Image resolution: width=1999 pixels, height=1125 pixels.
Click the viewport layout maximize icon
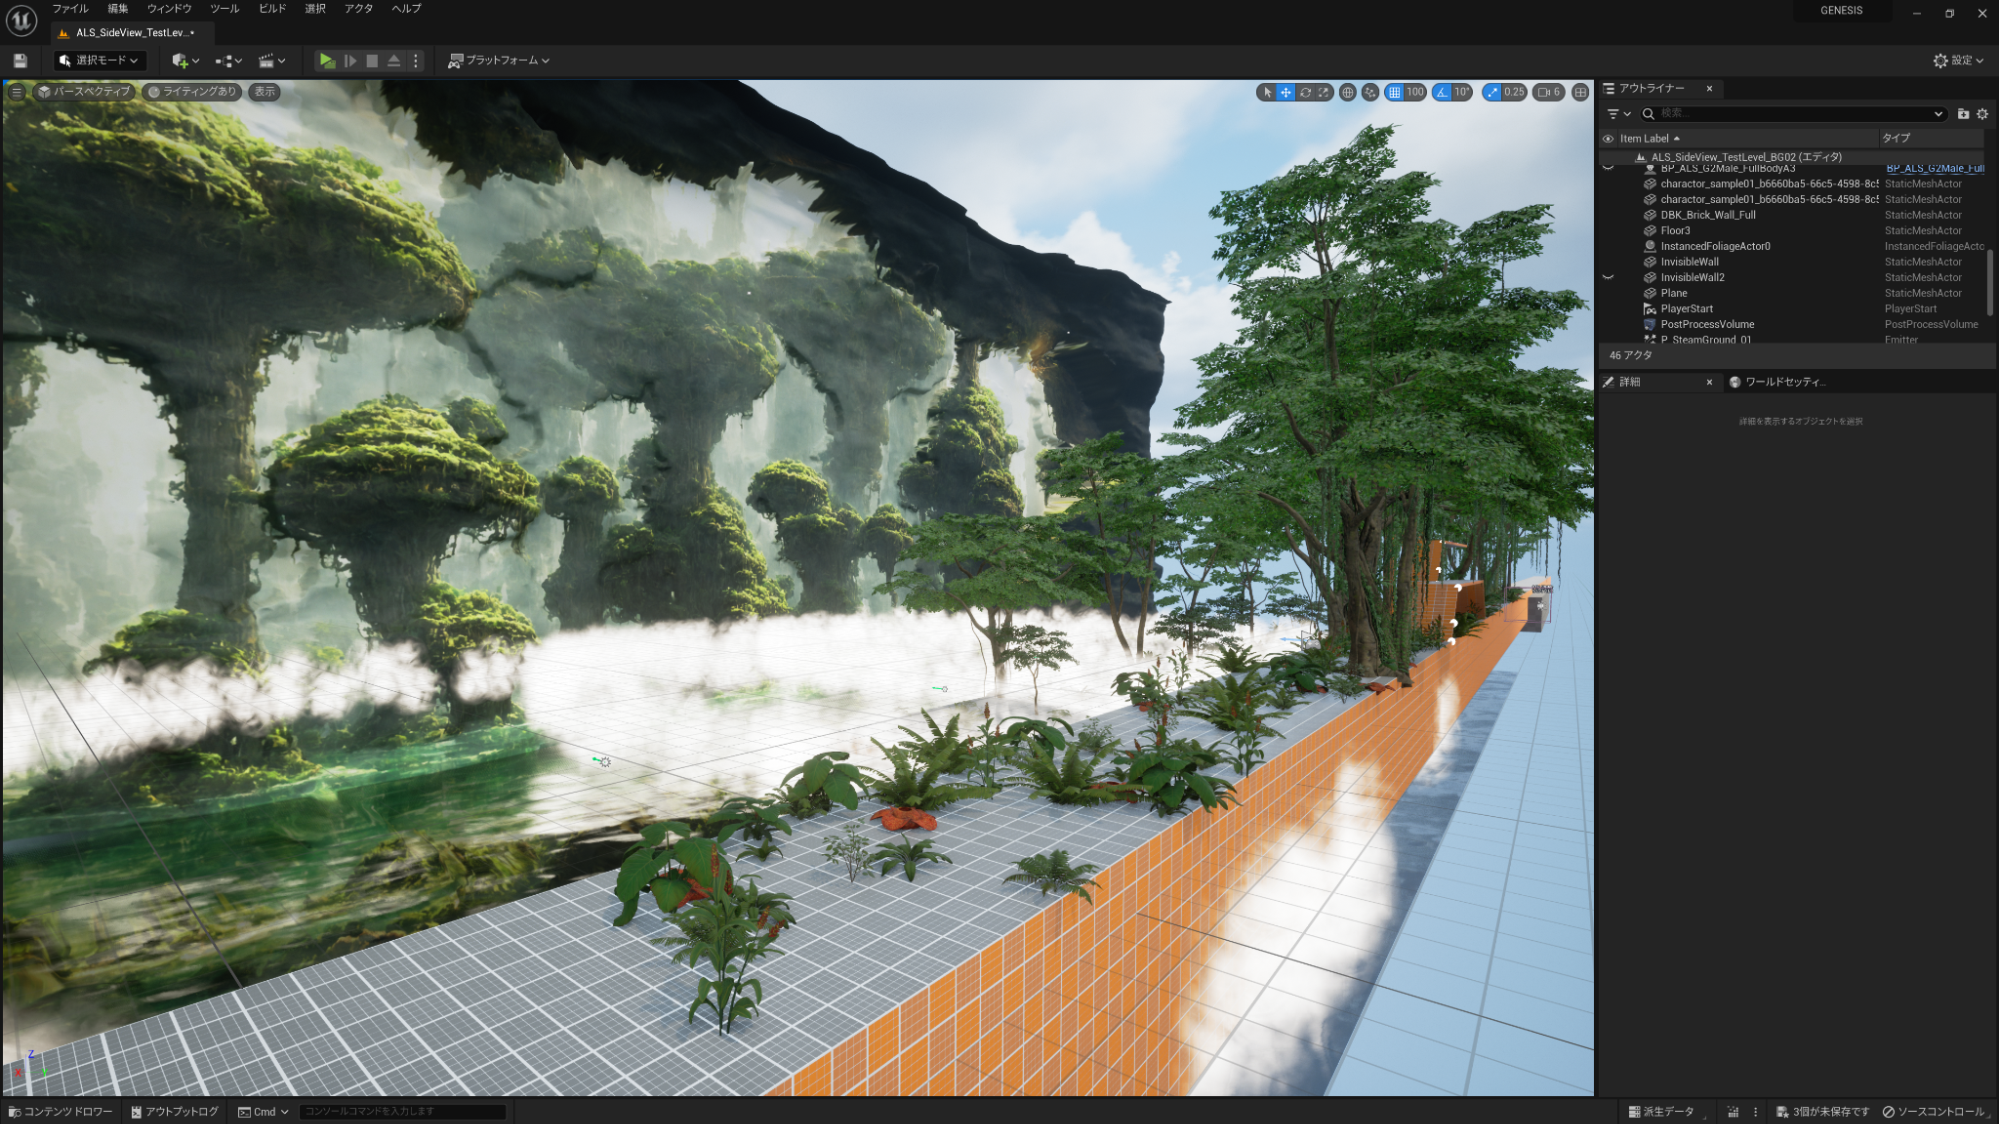tap(1580, 92)
